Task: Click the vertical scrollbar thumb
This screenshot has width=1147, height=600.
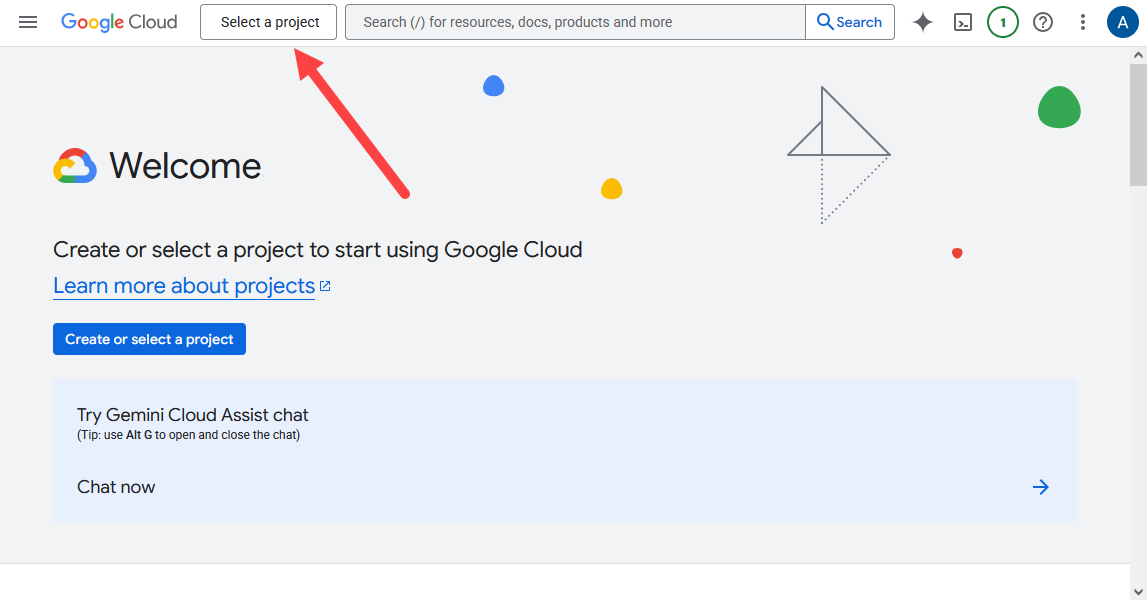Action: tap(1138, 125)
